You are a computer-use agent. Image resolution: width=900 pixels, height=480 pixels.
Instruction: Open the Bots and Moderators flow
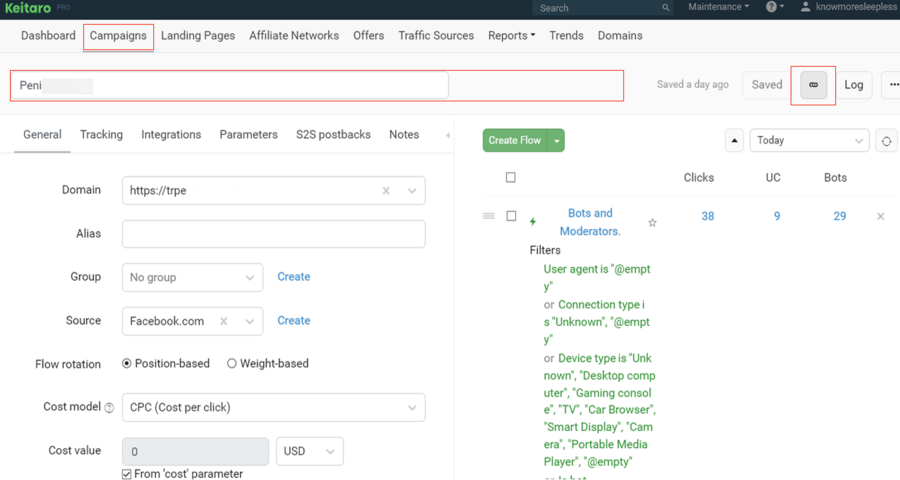click(590, 222)
